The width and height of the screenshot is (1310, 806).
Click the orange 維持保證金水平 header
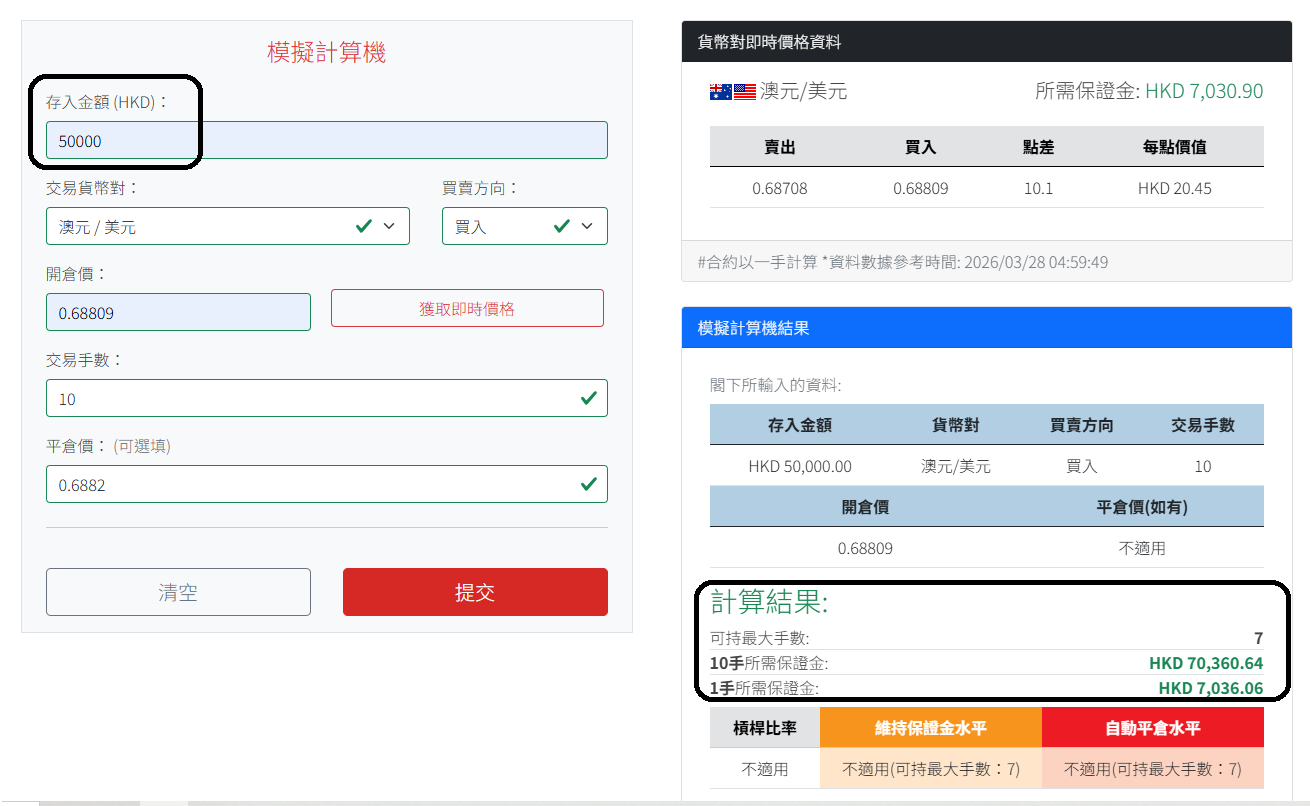tap(930, 728)
